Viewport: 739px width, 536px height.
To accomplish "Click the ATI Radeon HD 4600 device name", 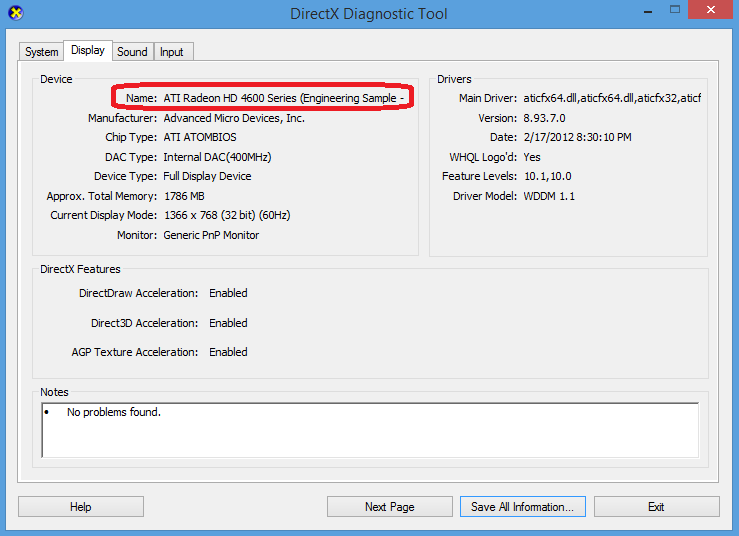I will (x=283, y=99).
